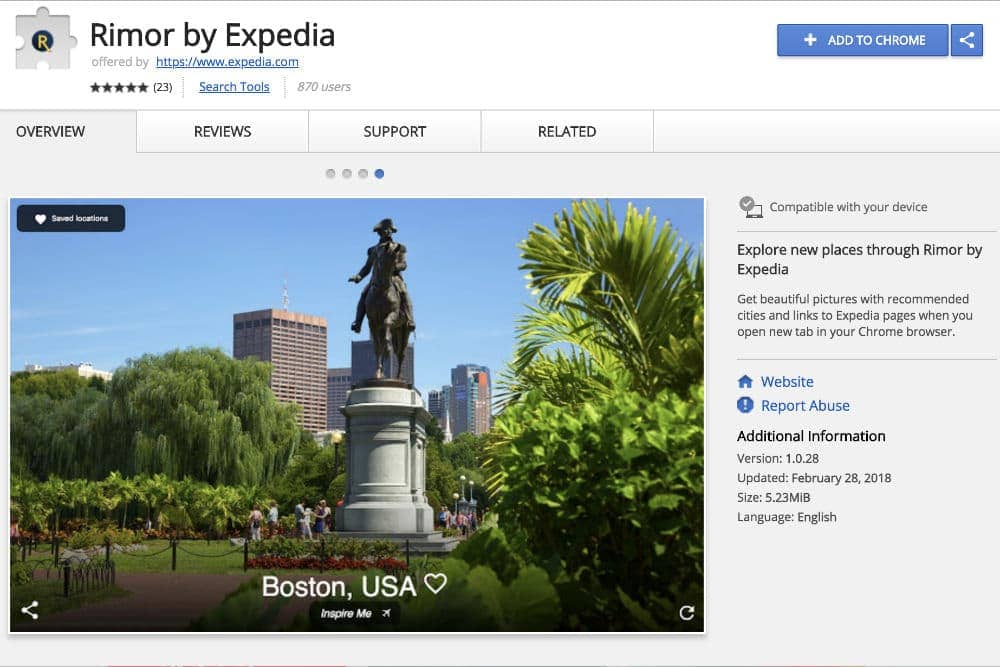Select the first carousel dot

(x=330, y=173)
